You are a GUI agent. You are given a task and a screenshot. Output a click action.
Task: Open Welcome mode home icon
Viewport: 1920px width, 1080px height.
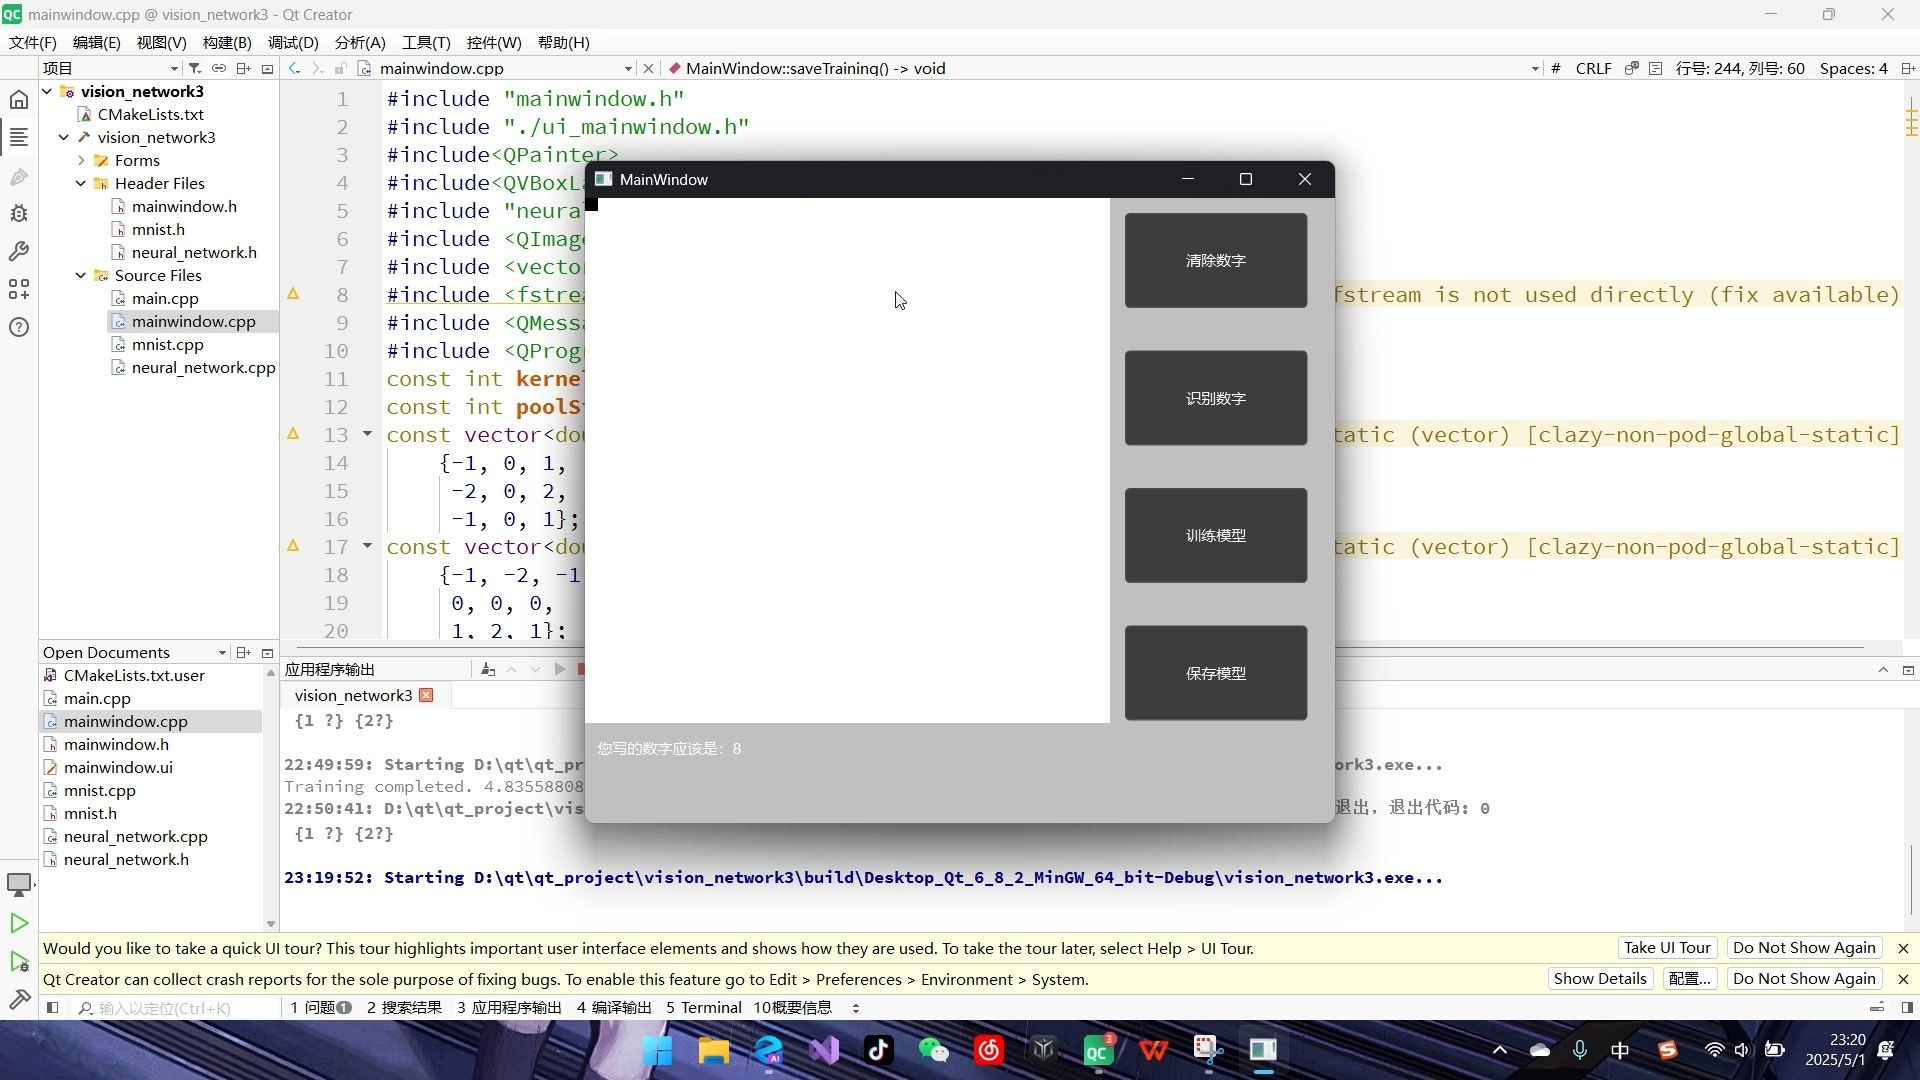(x=19, y=100)
